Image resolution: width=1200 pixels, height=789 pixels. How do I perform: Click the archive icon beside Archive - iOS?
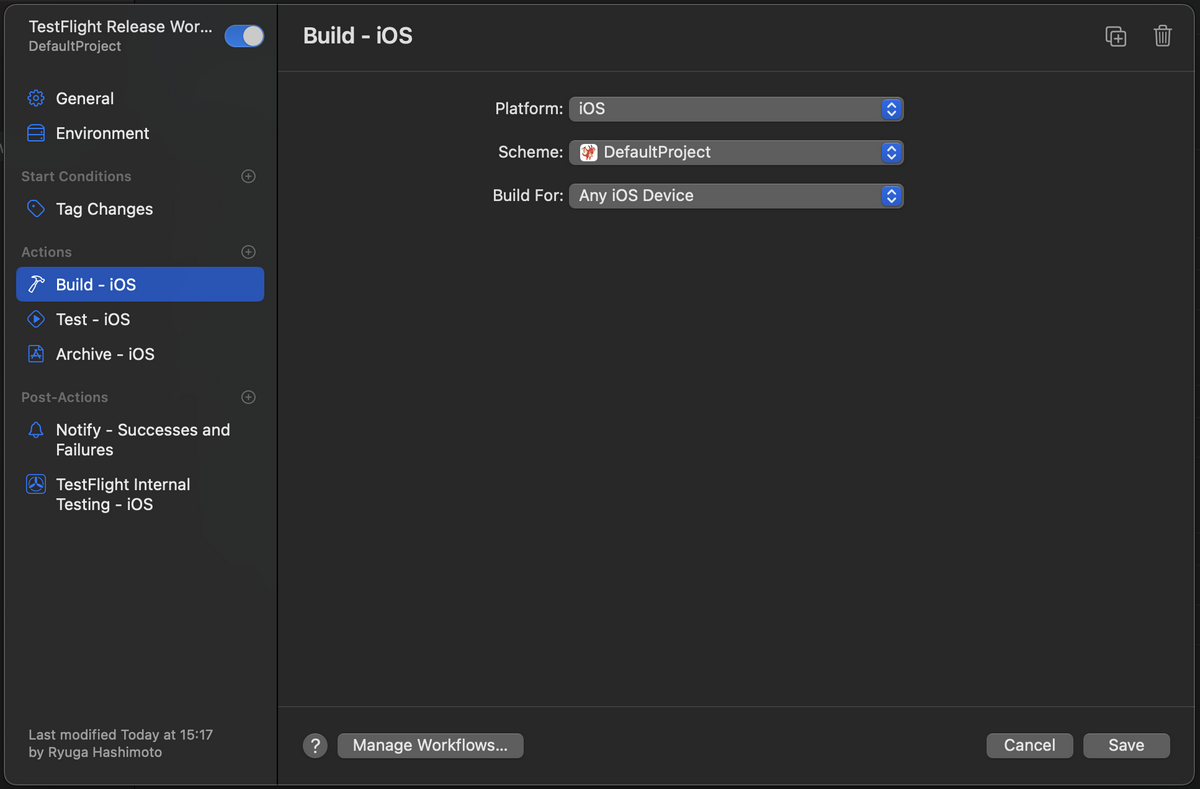coord(36,354)
